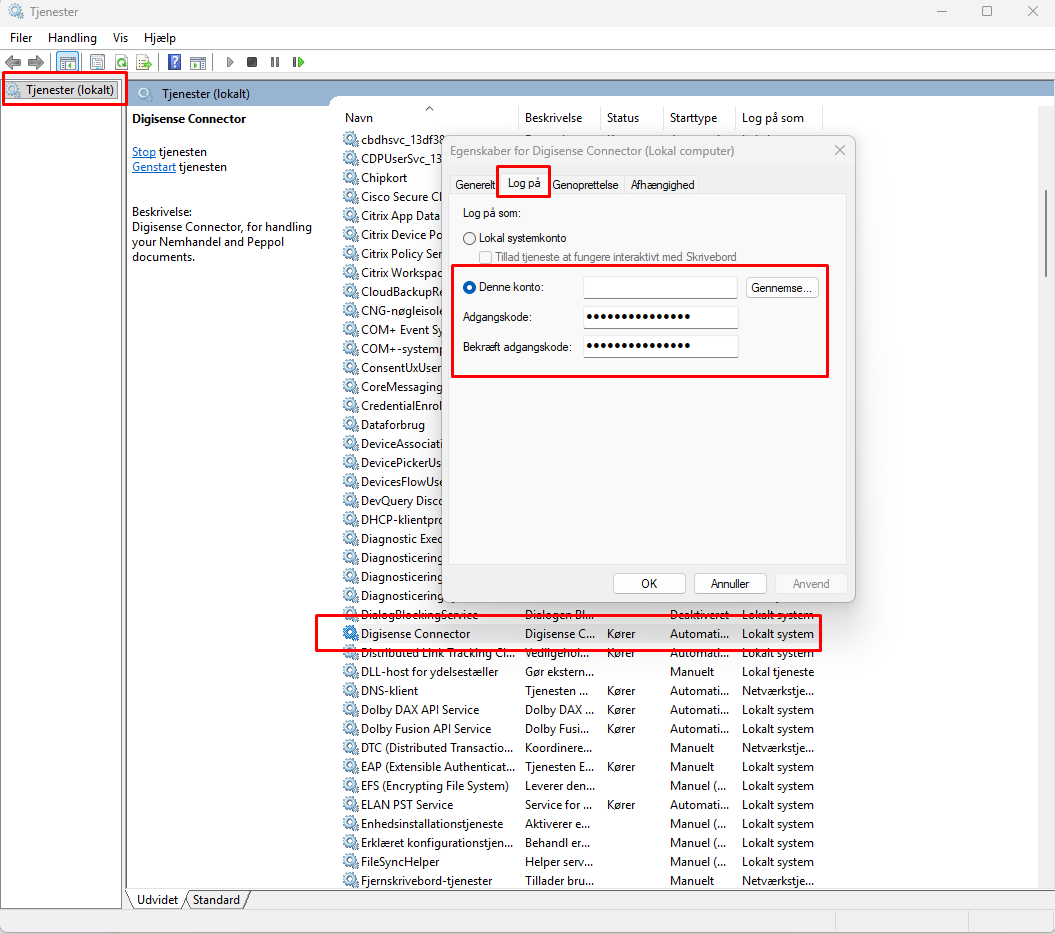Toggle the Show/Hide Action Pane icon
Image resolution: width=1055 pixels, height=934 pixels.
tap(198, 63)
